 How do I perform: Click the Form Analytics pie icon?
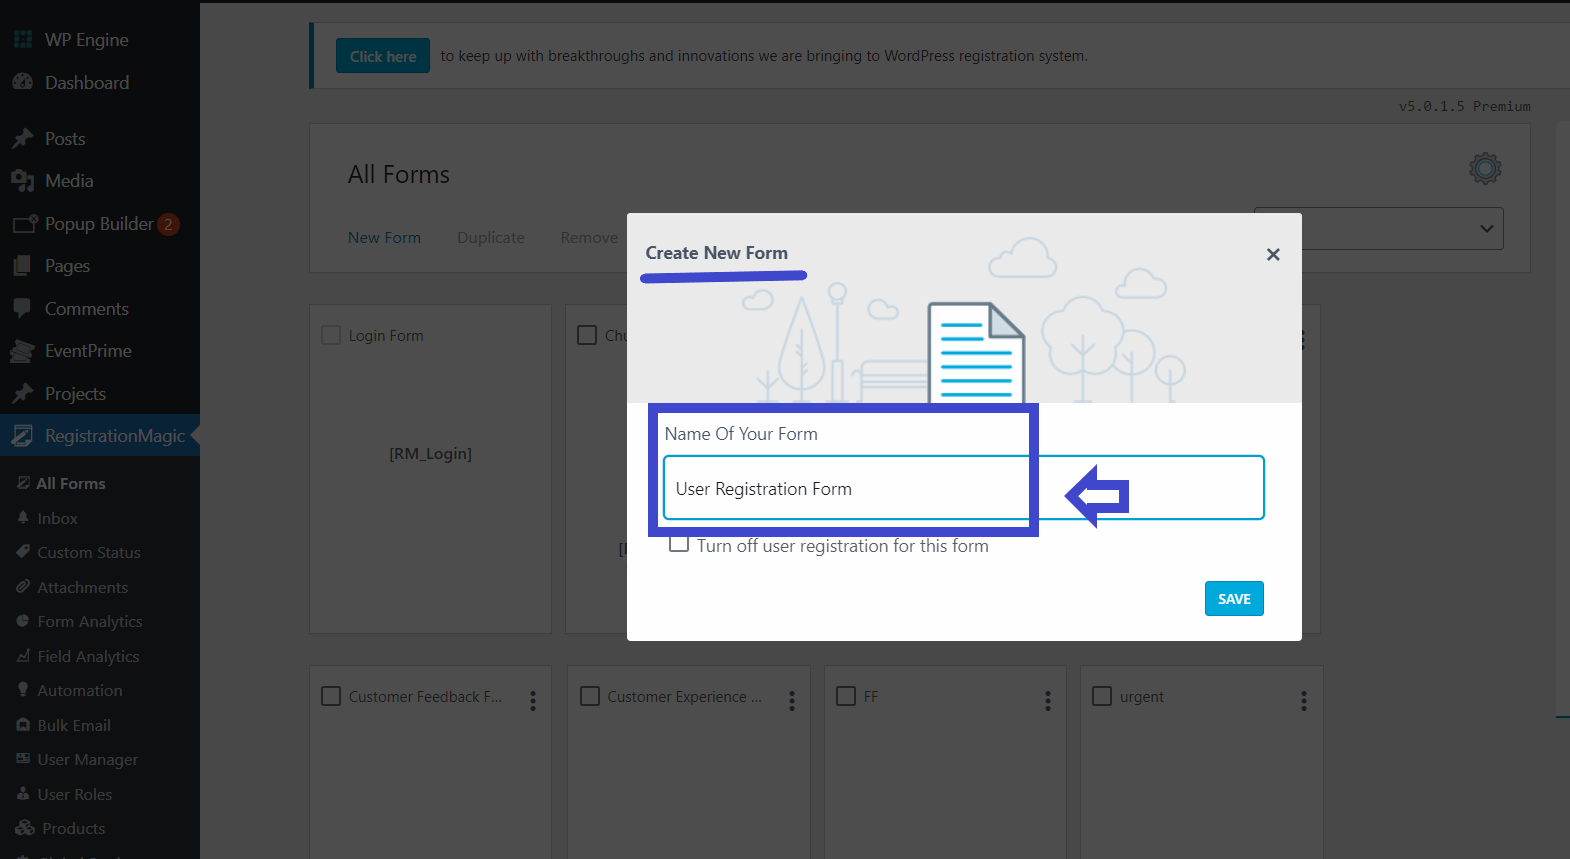pyautogui.click(x=23, y=621)
